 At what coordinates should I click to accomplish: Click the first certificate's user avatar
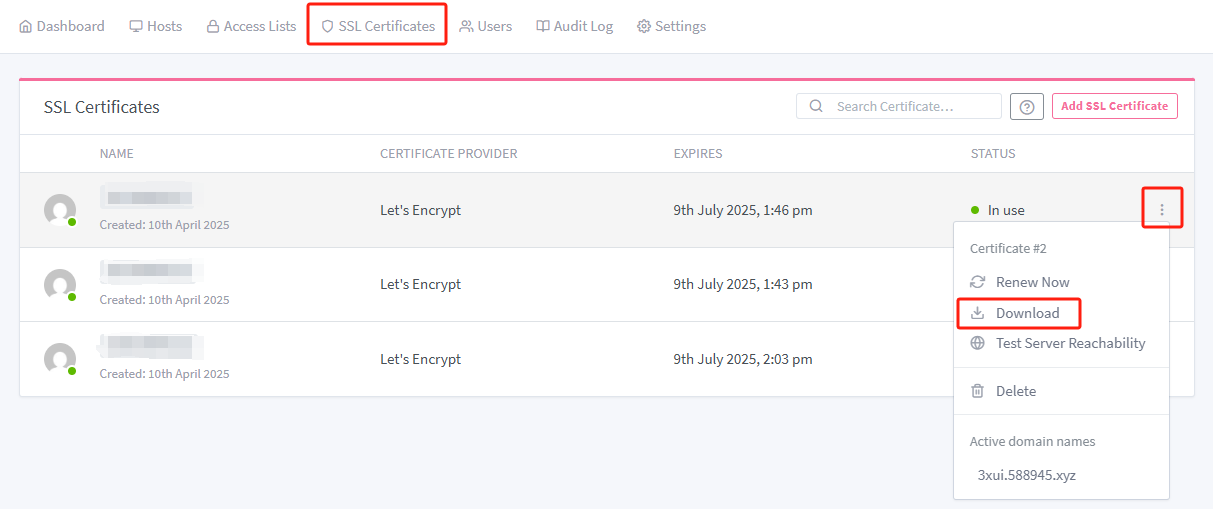pyautogui.click(x=60, y=210)
